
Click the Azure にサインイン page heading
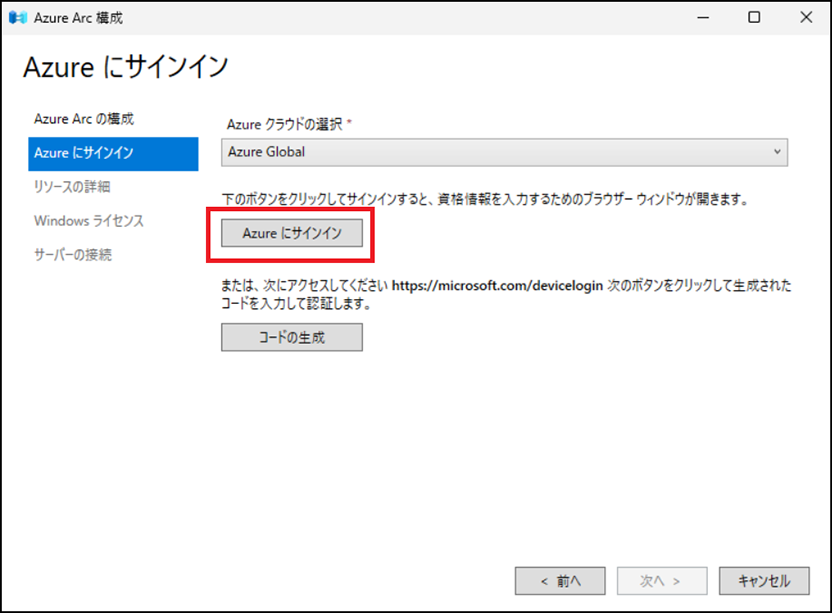pyautogui.click(x=126, y=67)
